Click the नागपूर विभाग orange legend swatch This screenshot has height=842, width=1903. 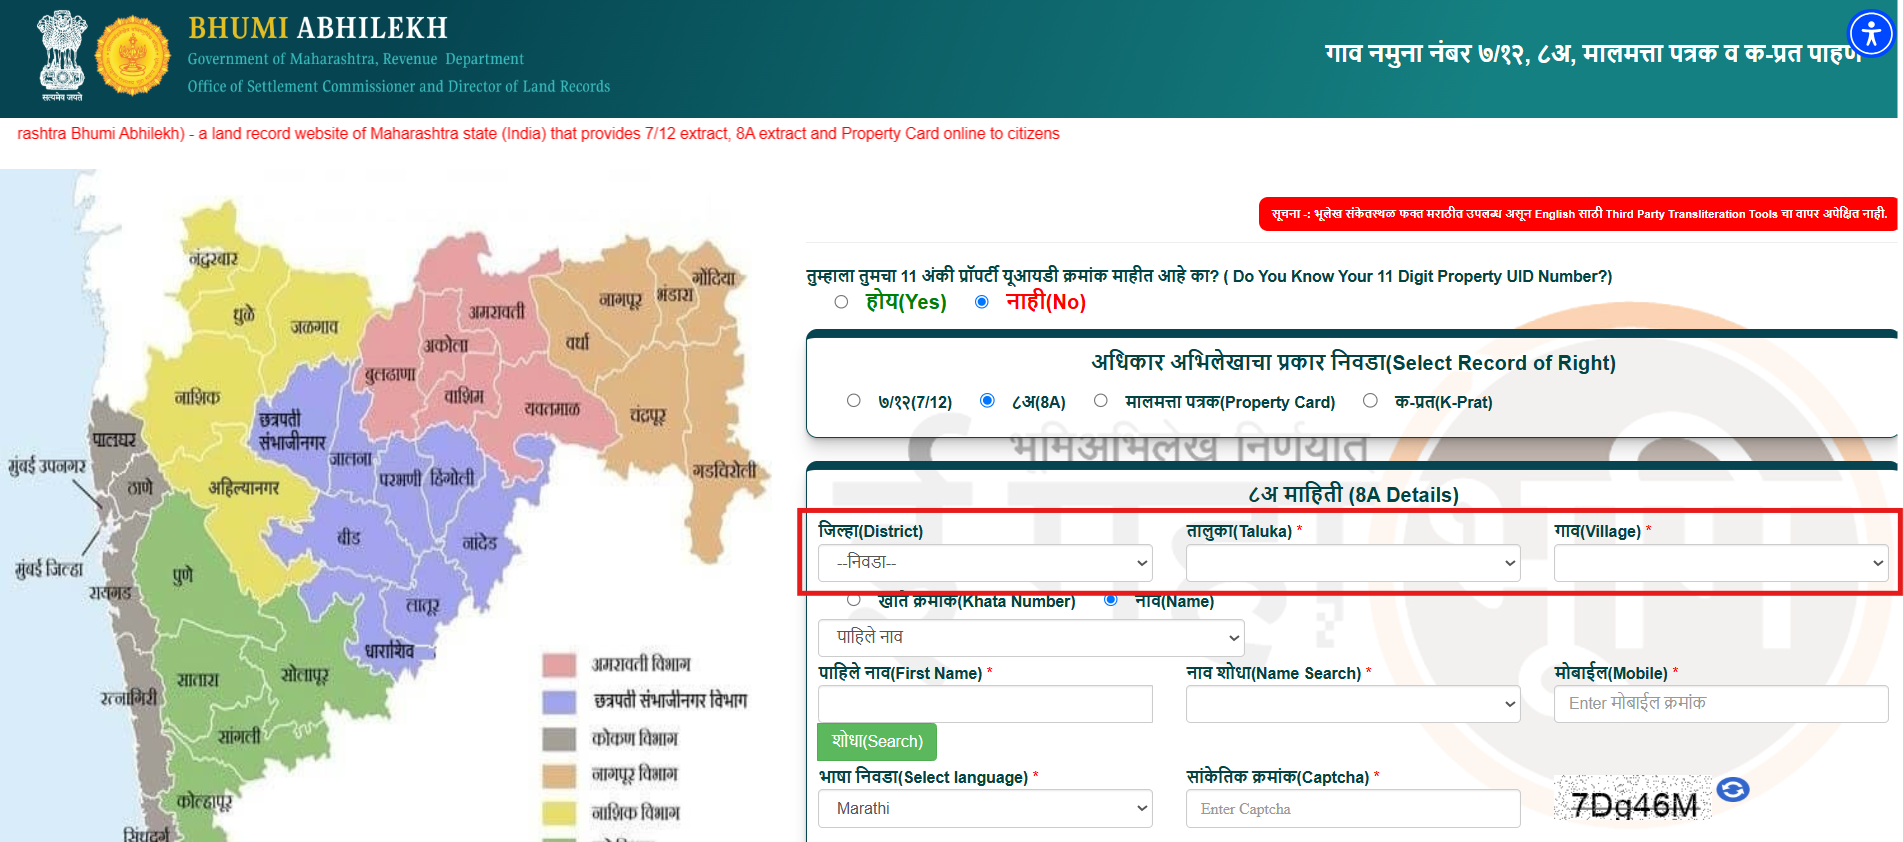coord(559,776)
